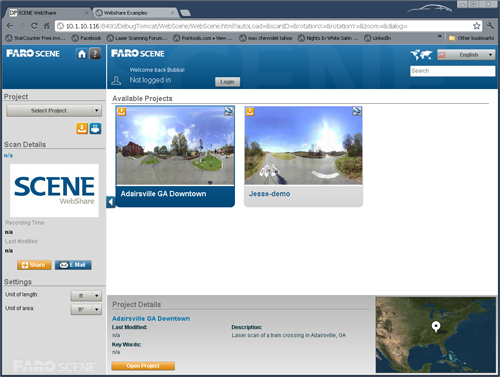Click the blue print icon in Project panel
500x377 pixels.
click(x=95, y=128)
